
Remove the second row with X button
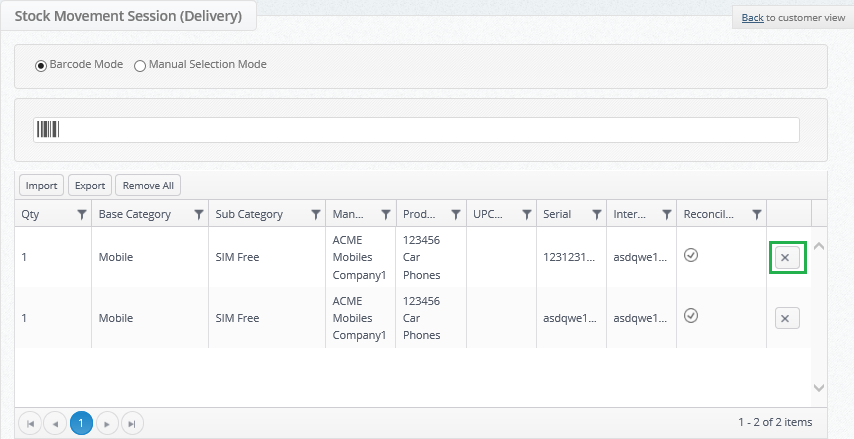pyautogui.click(x=787, y=318)
